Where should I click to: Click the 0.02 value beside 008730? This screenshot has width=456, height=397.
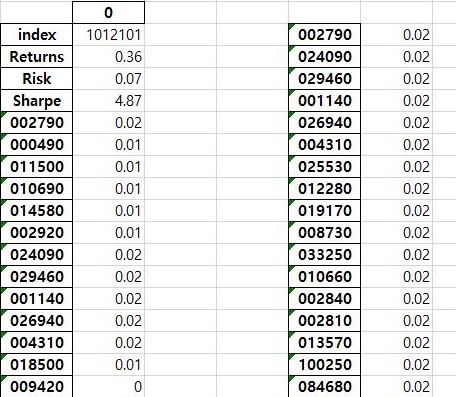pyautogui.click(x=396, y=232)
